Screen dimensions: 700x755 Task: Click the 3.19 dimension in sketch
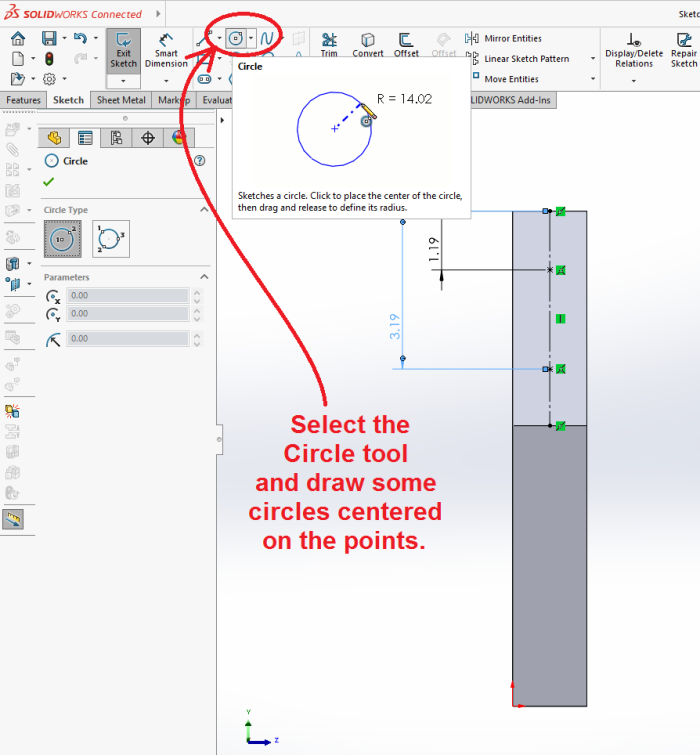click(x=395, y=326)
